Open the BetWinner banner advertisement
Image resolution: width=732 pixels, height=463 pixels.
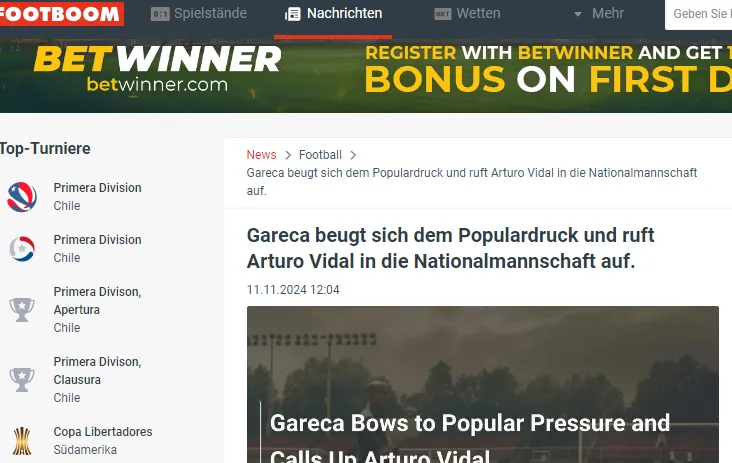point(366,76)
